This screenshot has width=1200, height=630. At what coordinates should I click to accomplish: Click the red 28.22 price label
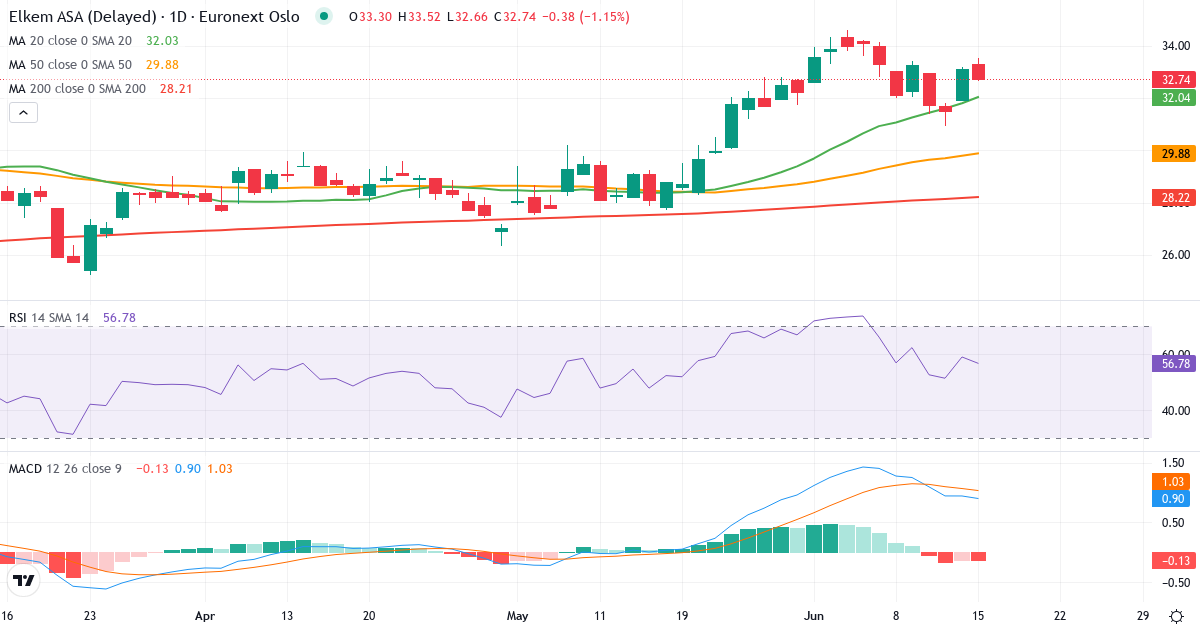tap(1172, 198)
